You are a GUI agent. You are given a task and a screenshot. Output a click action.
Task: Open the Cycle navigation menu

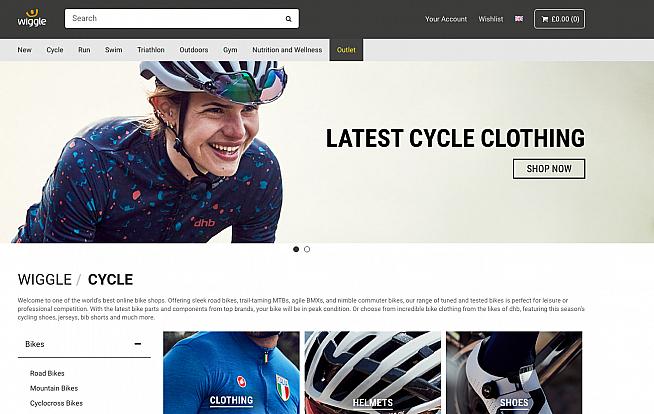coord(55,50)
